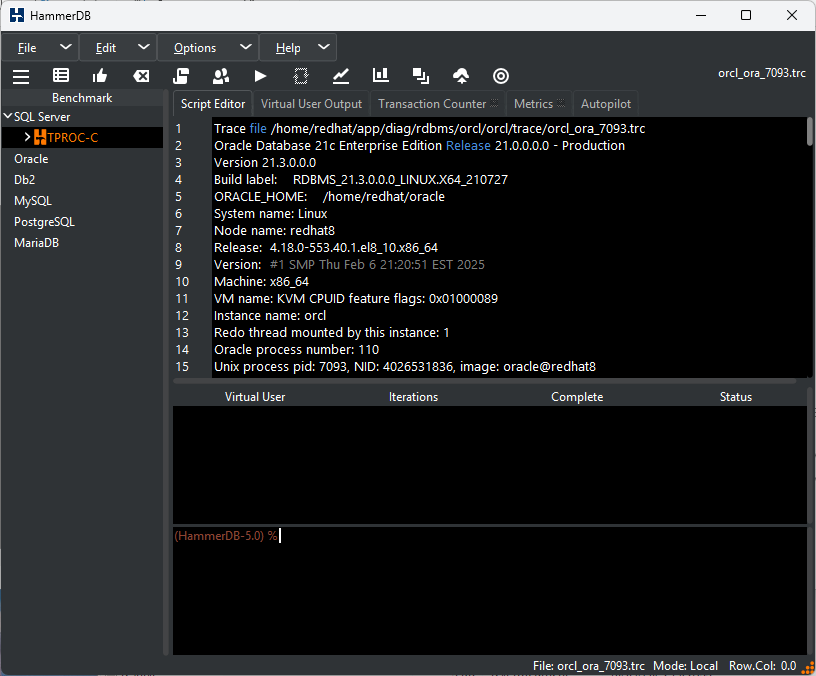Collapse the SQL Server tree node
The height and width of the screenshot is (676, 816).
tap(8, 116)
